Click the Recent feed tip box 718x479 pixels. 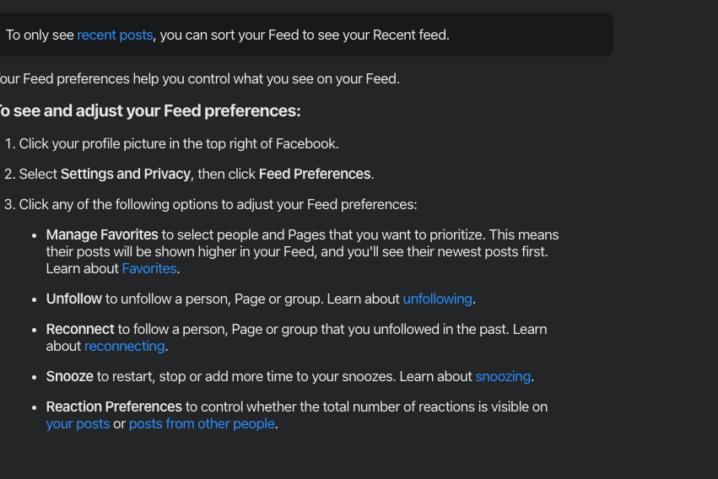point(305,35)
